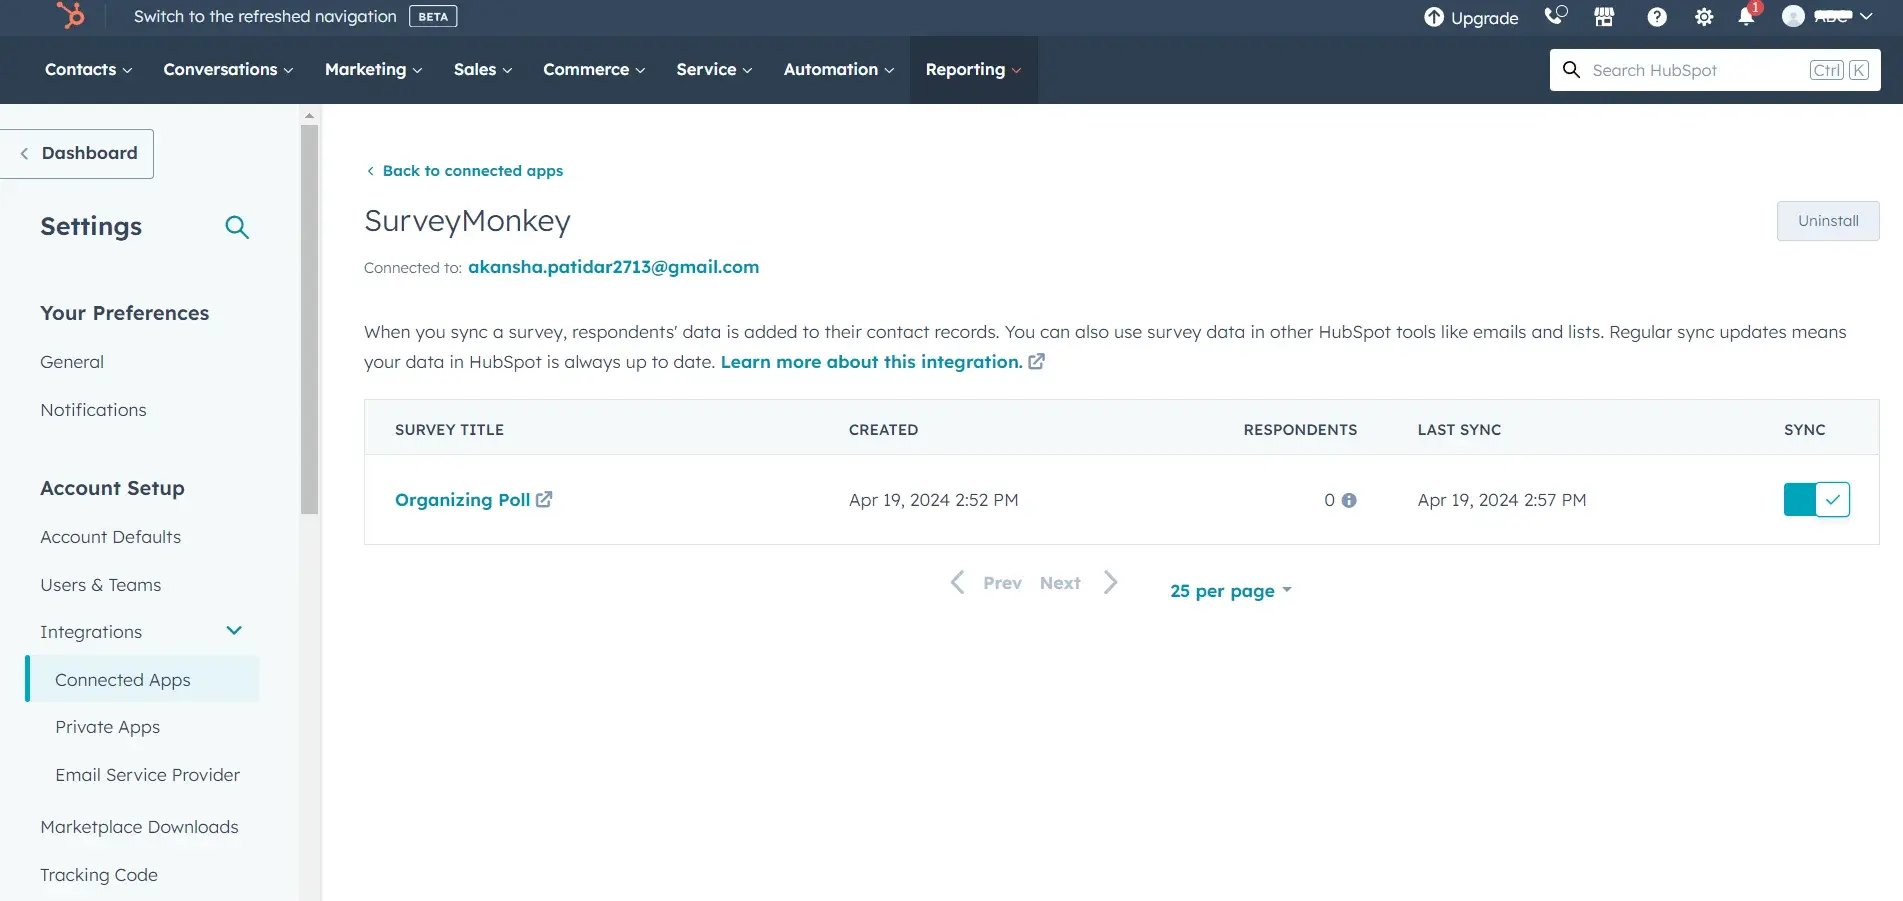Click the external link icon beside Organizing Poll

click(544, 499)
